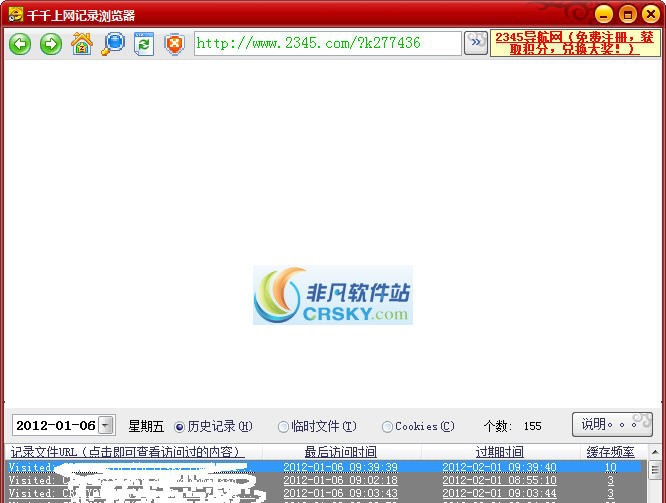Refresh the page with the reload icon
Viewport: 666px width, 503px height.
pos(144,44)
